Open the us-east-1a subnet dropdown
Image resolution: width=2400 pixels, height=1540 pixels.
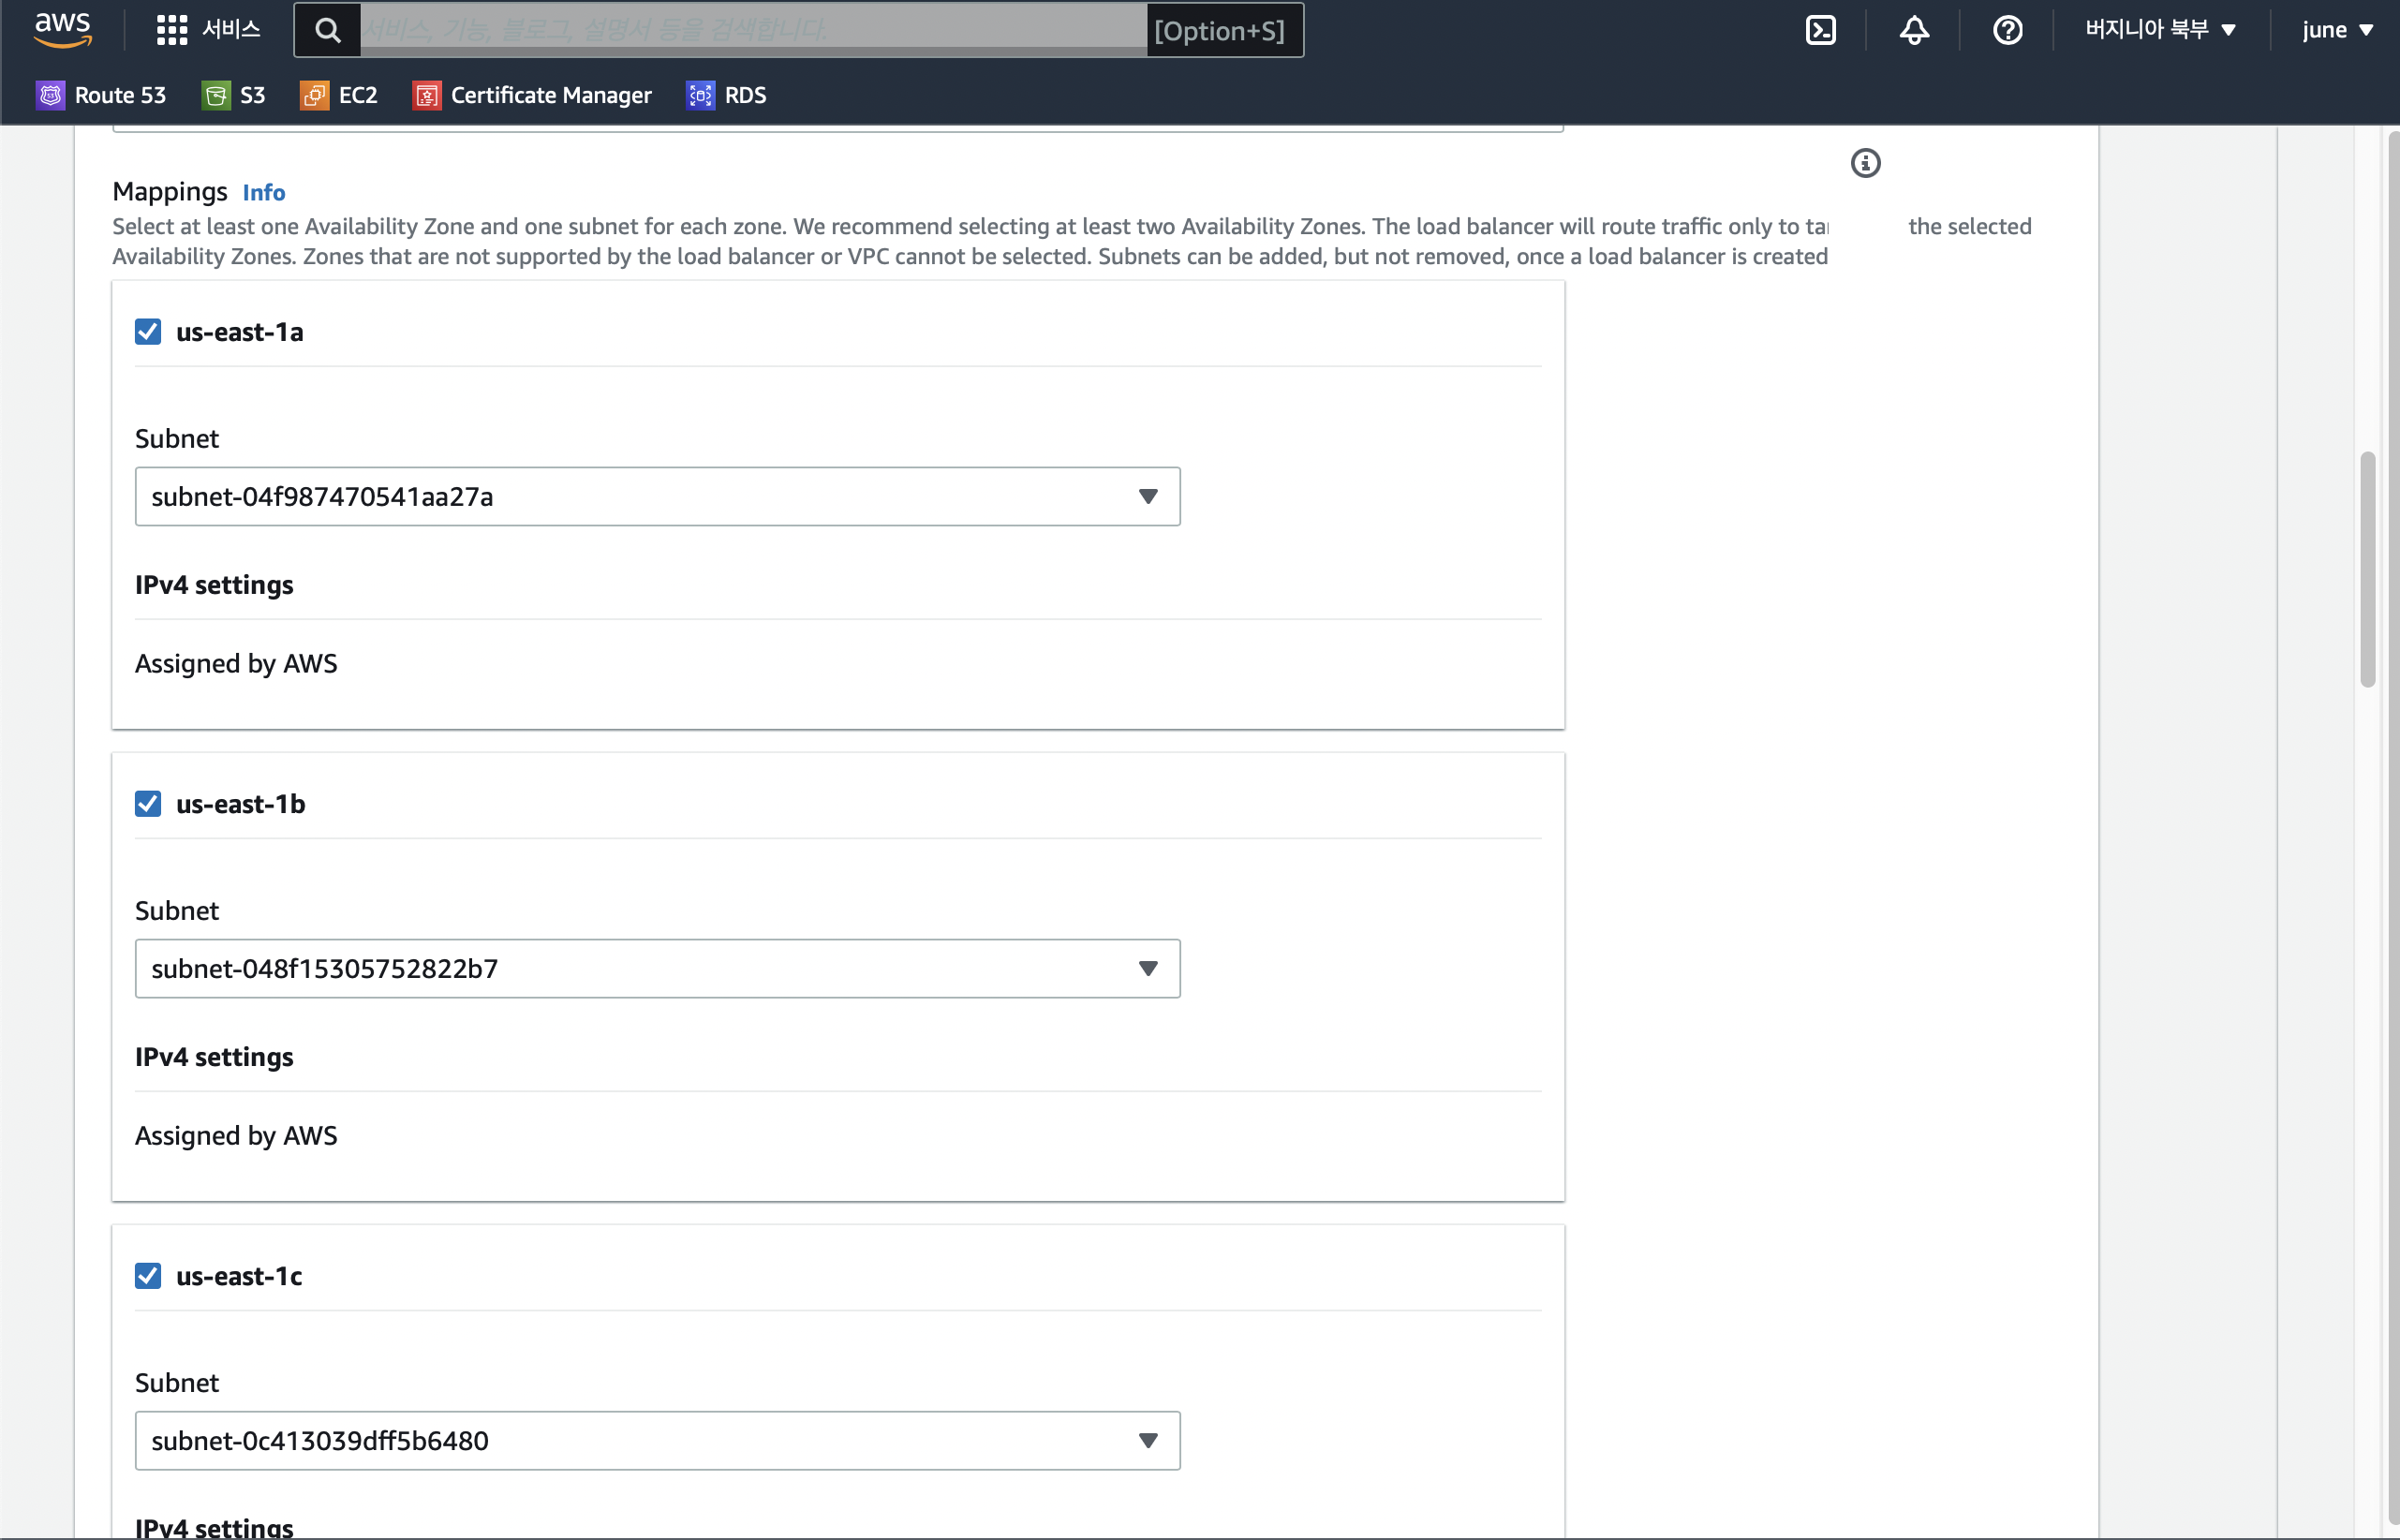click(x=657, y=496)
